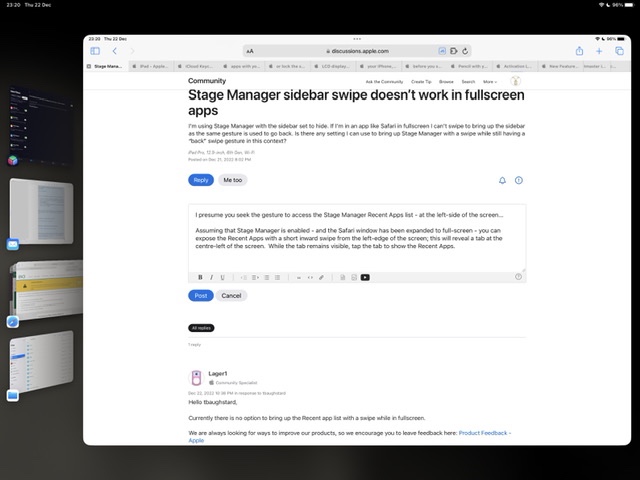Open the Search link in Community nav

468,82
